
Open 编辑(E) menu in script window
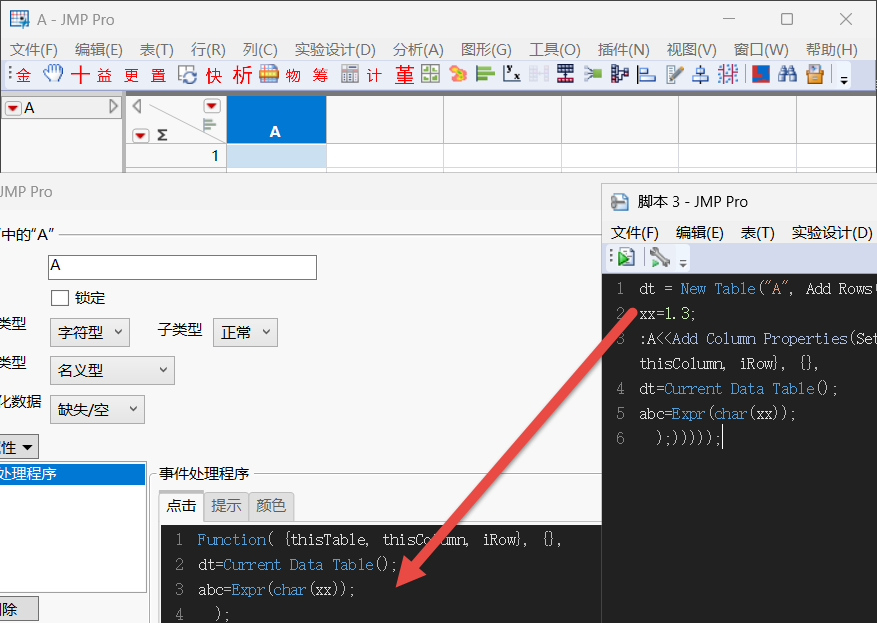(699, 233)
